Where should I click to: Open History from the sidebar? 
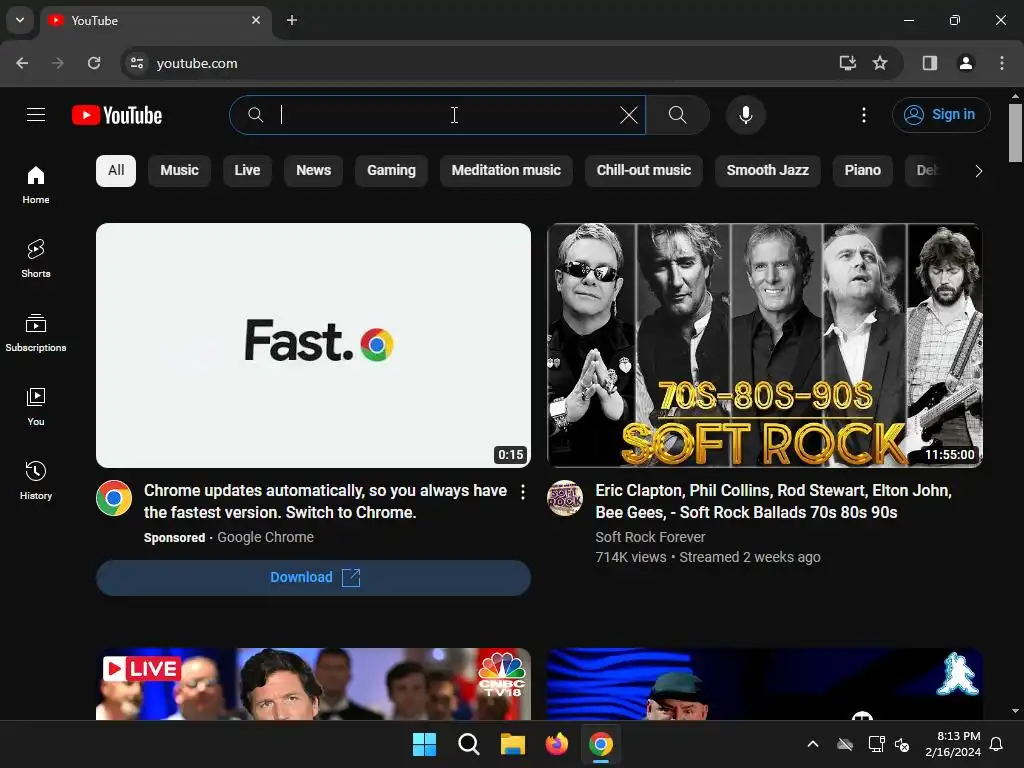click(x=36, y=481)
